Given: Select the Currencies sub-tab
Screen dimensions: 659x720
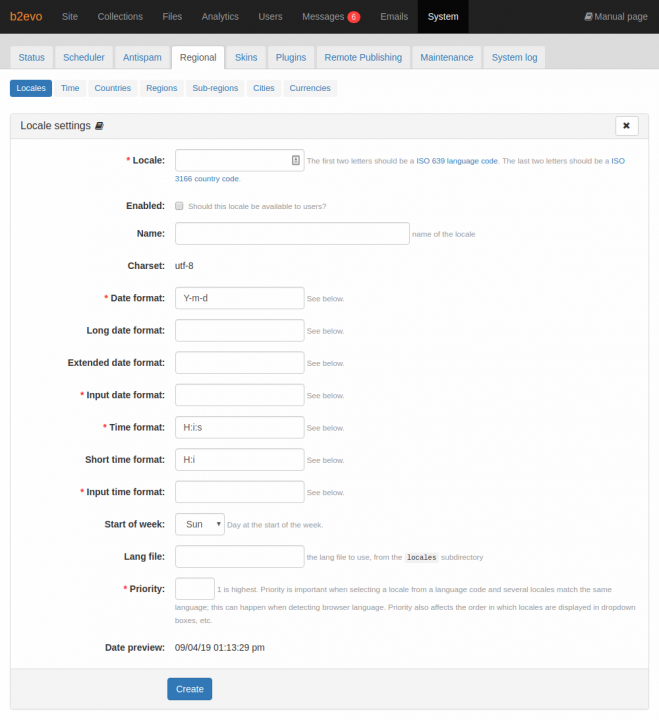Looking at the screenshot, I should pyautogui.click(x=310, y=88).
